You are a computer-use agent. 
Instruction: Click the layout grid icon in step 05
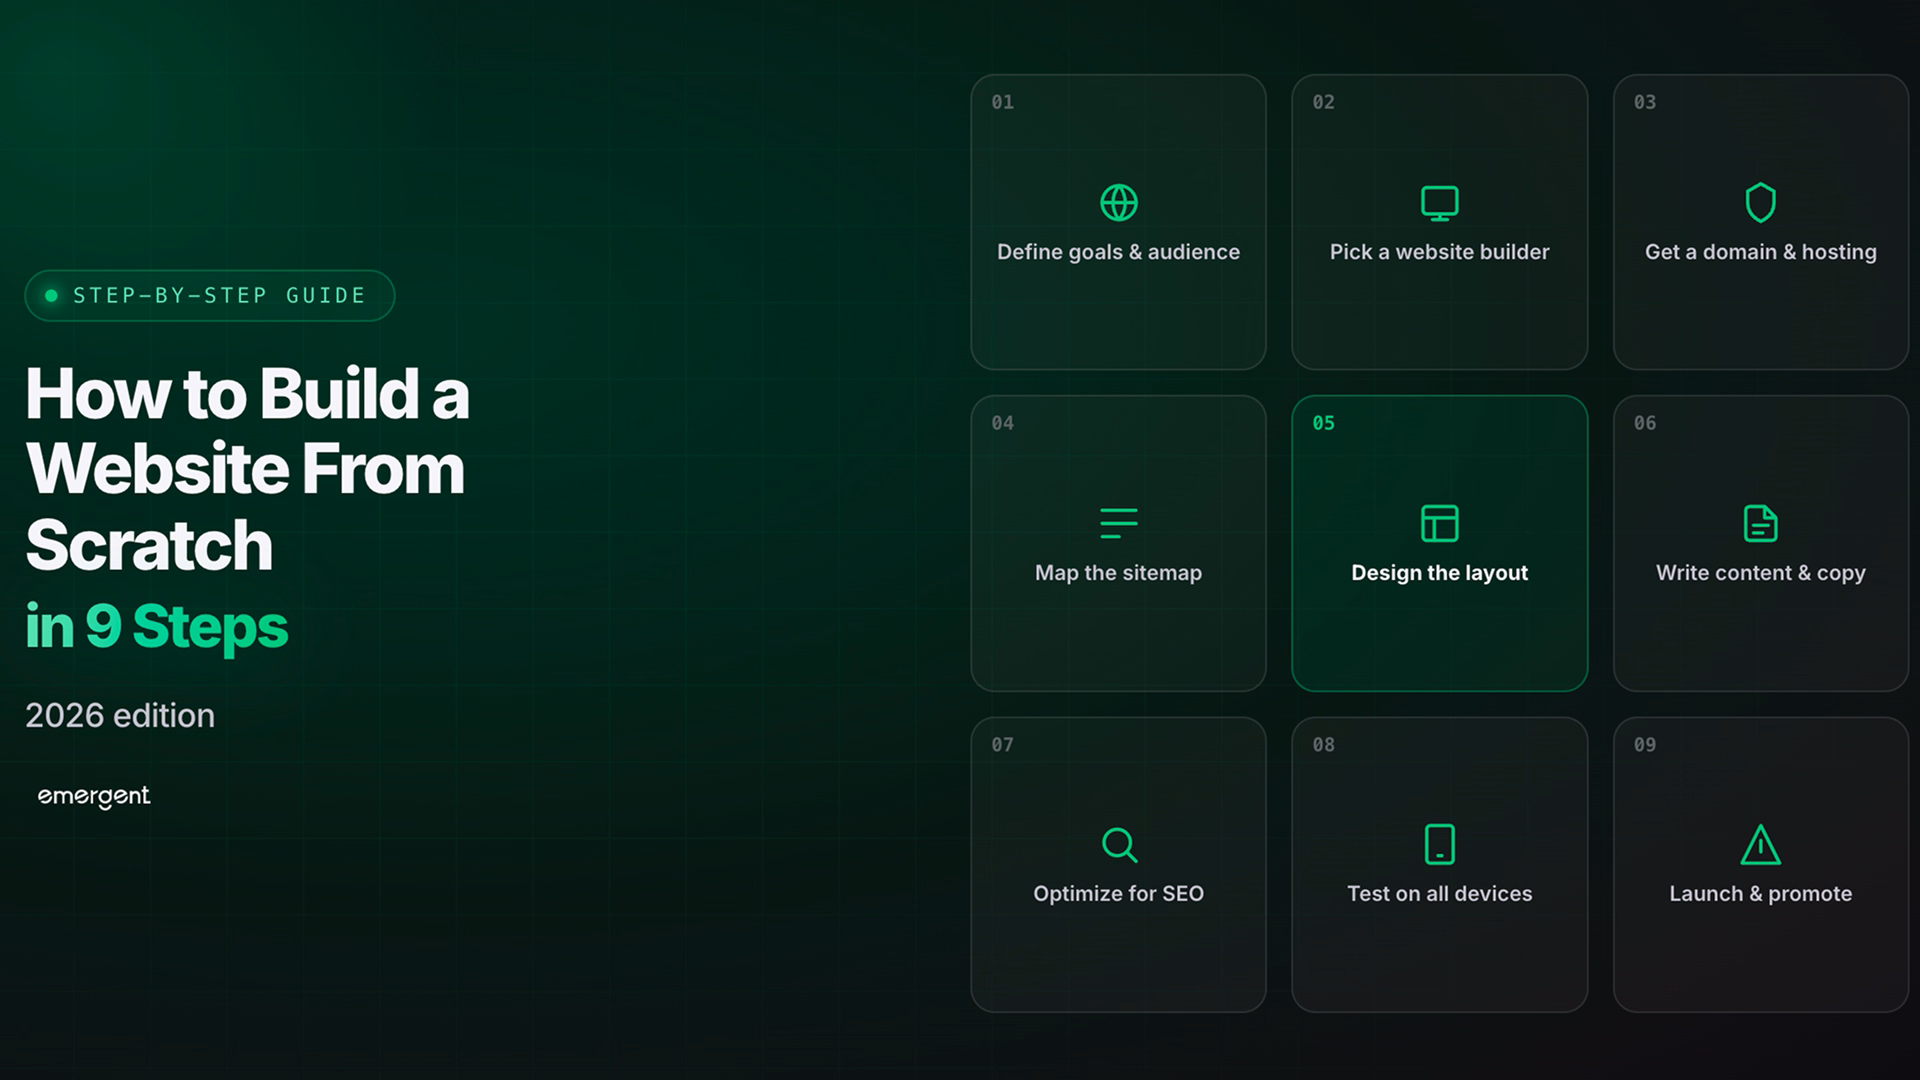tap(1439, 523)
